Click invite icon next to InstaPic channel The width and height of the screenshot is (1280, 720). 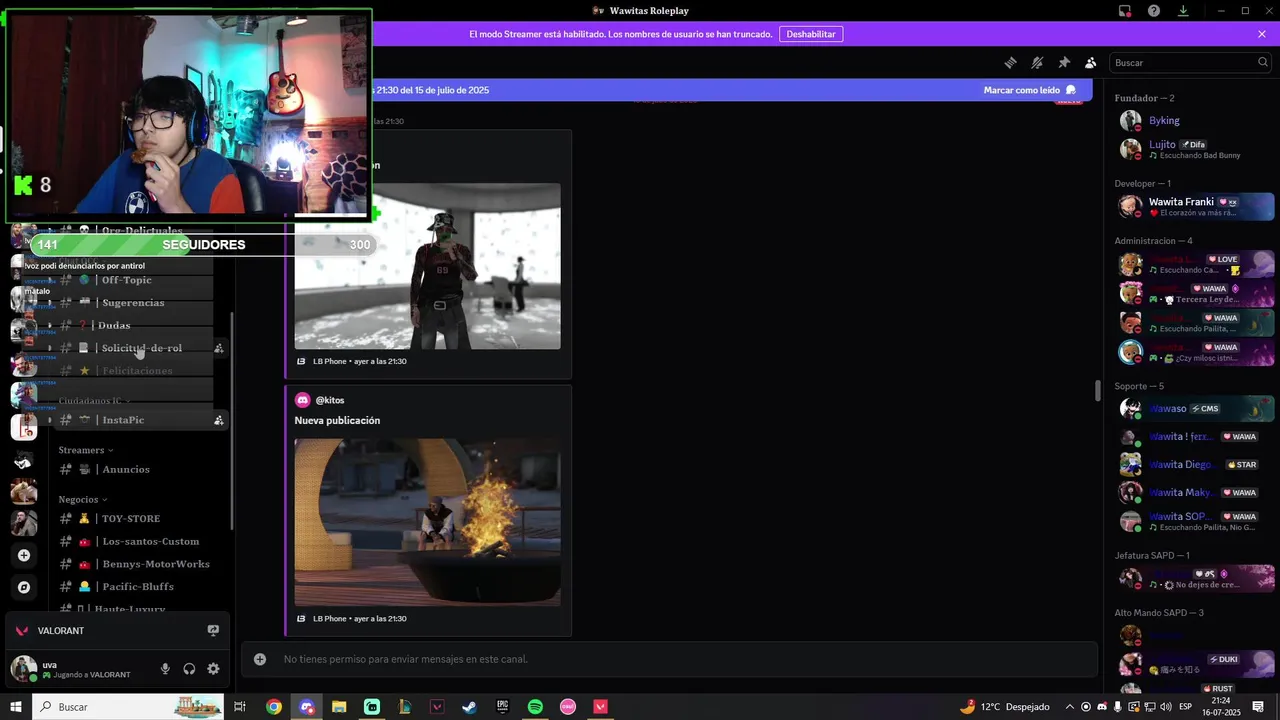218,420
